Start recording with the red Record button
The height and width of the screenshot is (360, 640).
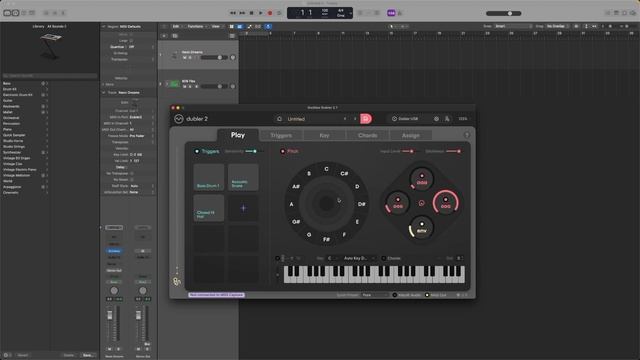point(270,13)
